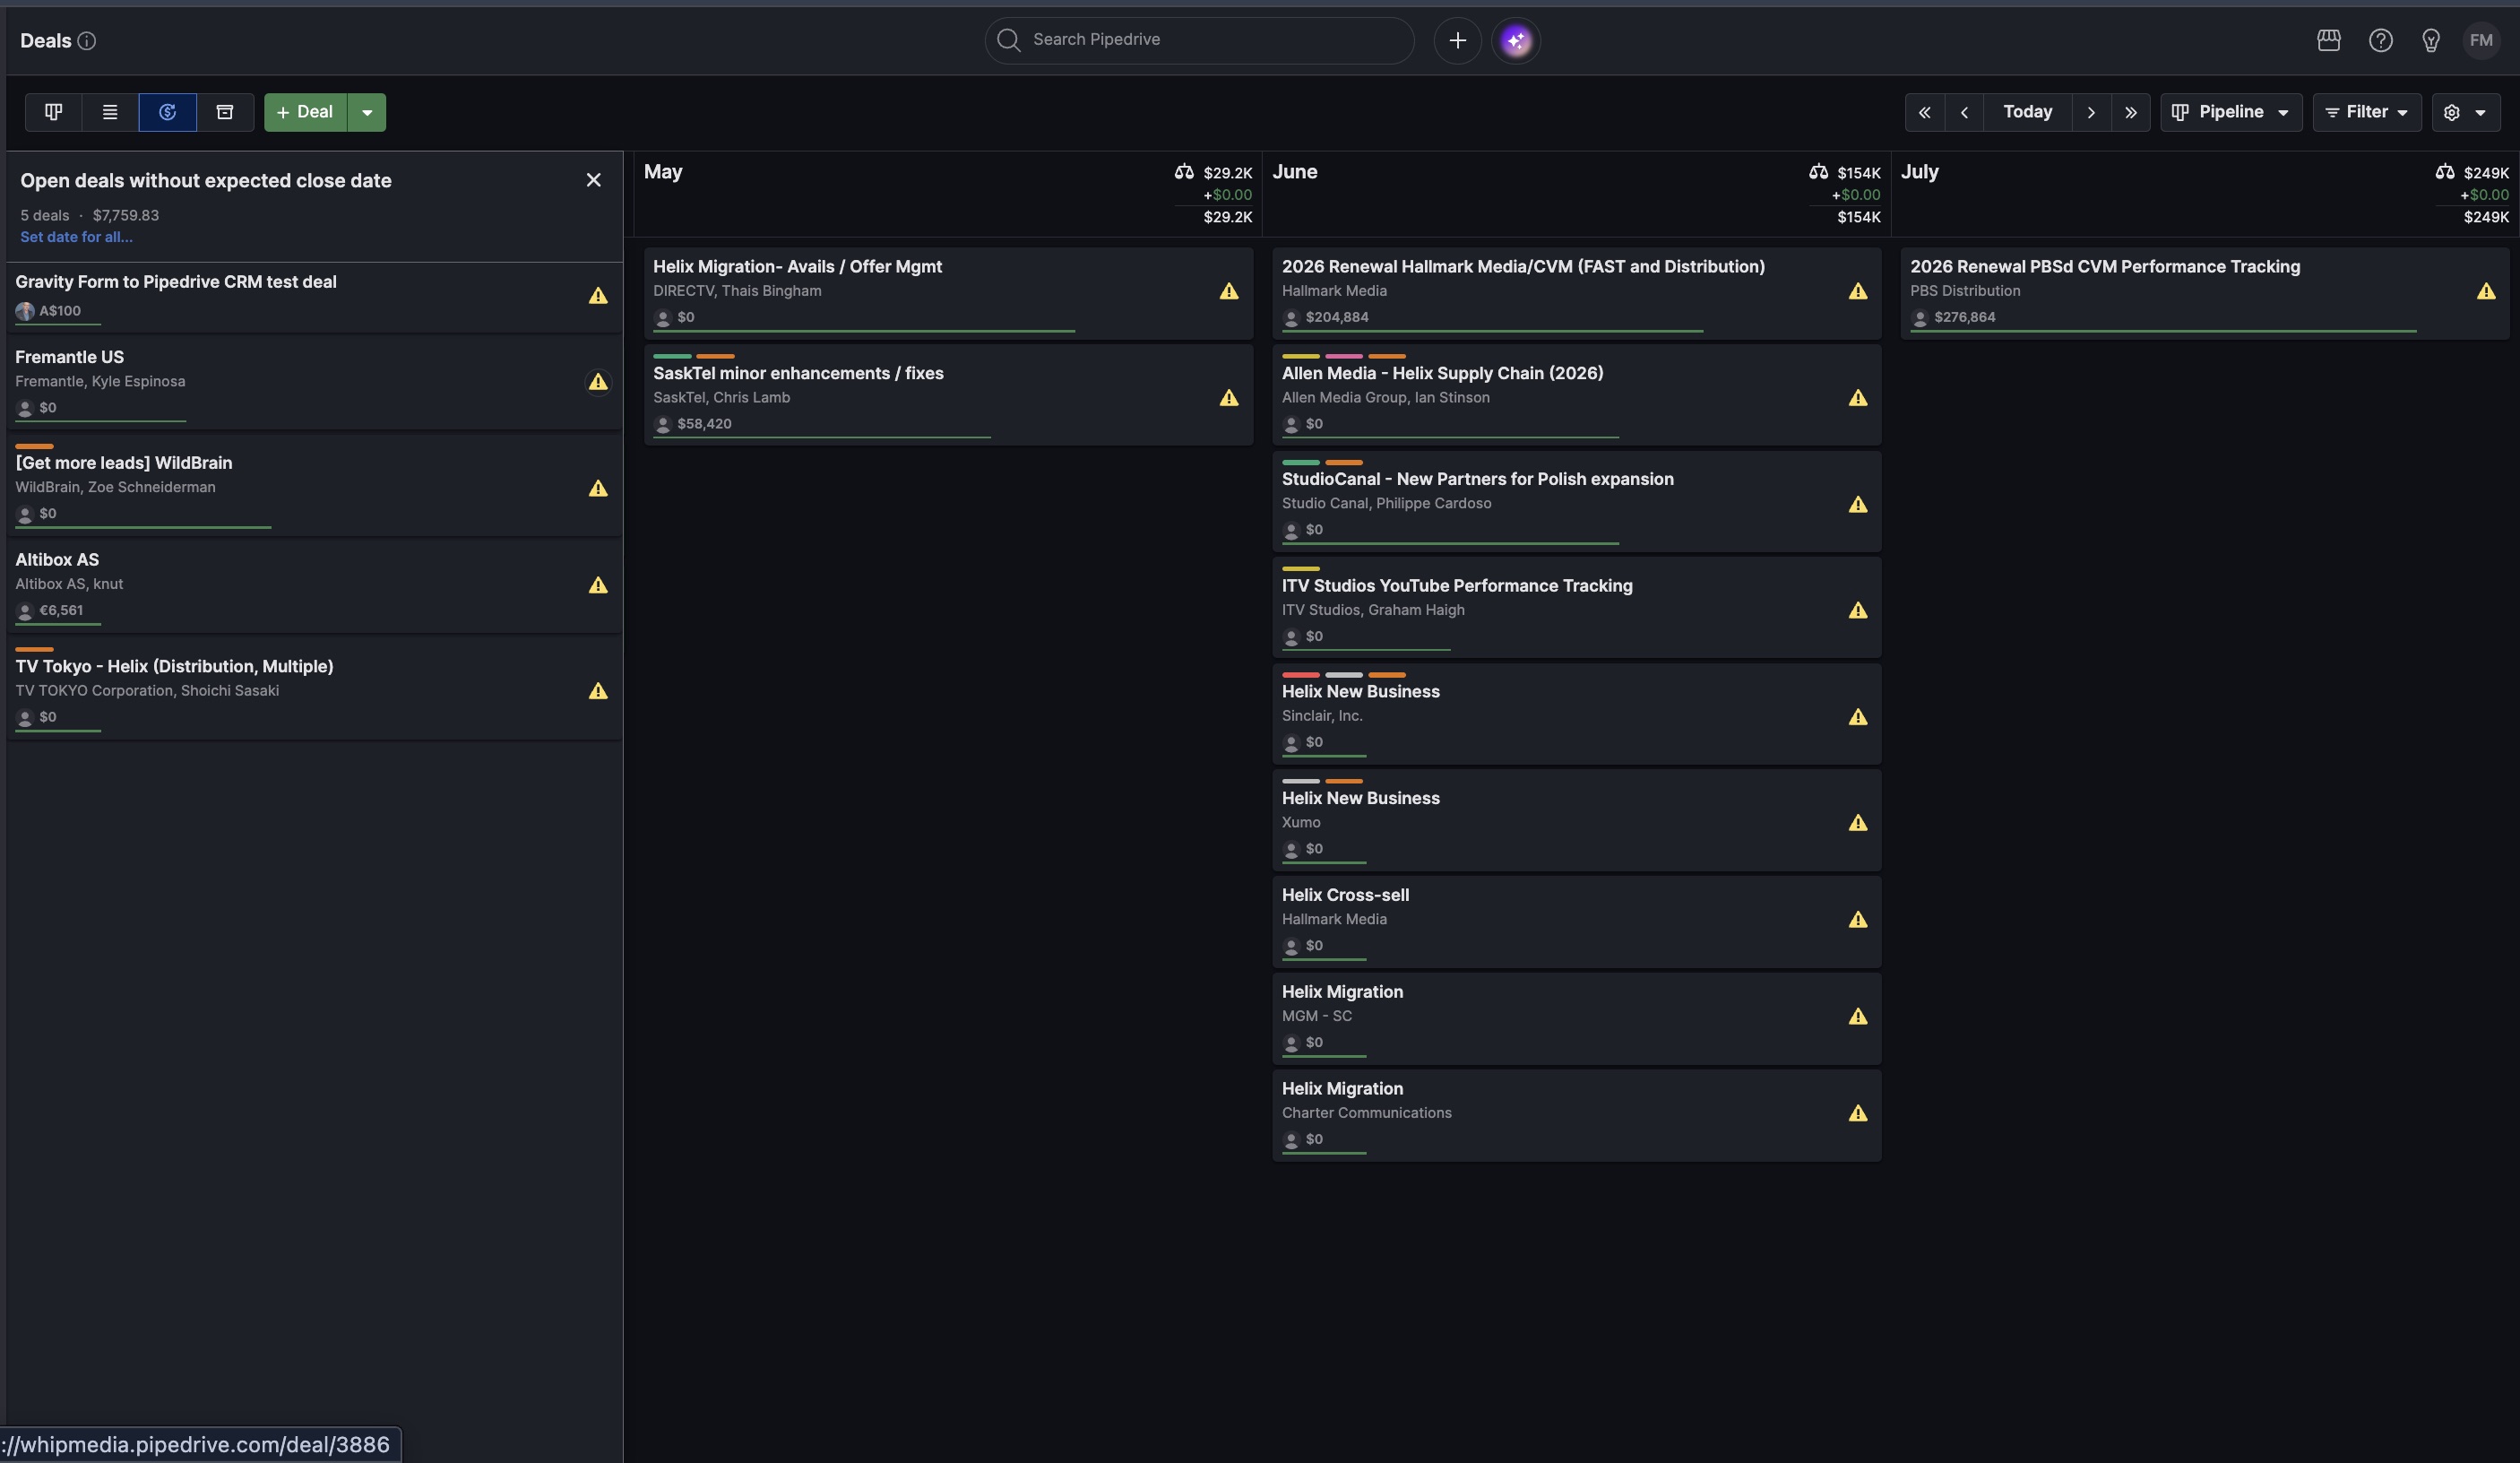Open MGM - SC Helix Migration deal

point(1576,1019)
